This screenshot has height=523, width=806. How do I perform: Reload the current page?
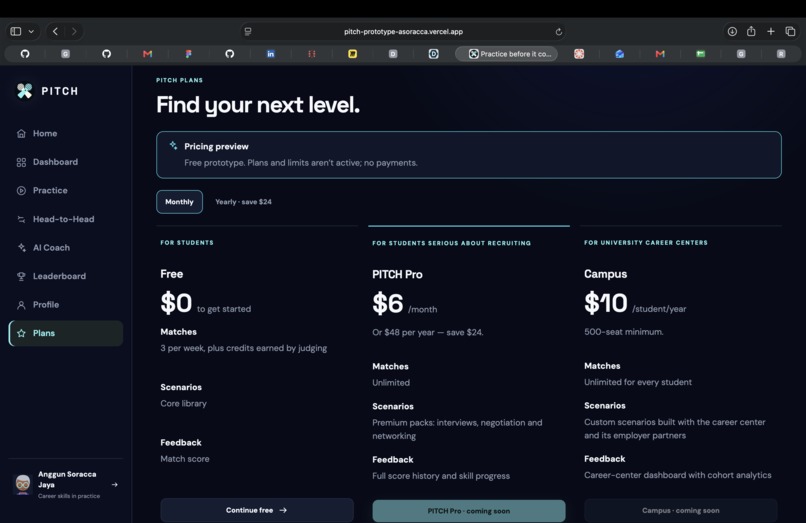click(x=559, y=31)
